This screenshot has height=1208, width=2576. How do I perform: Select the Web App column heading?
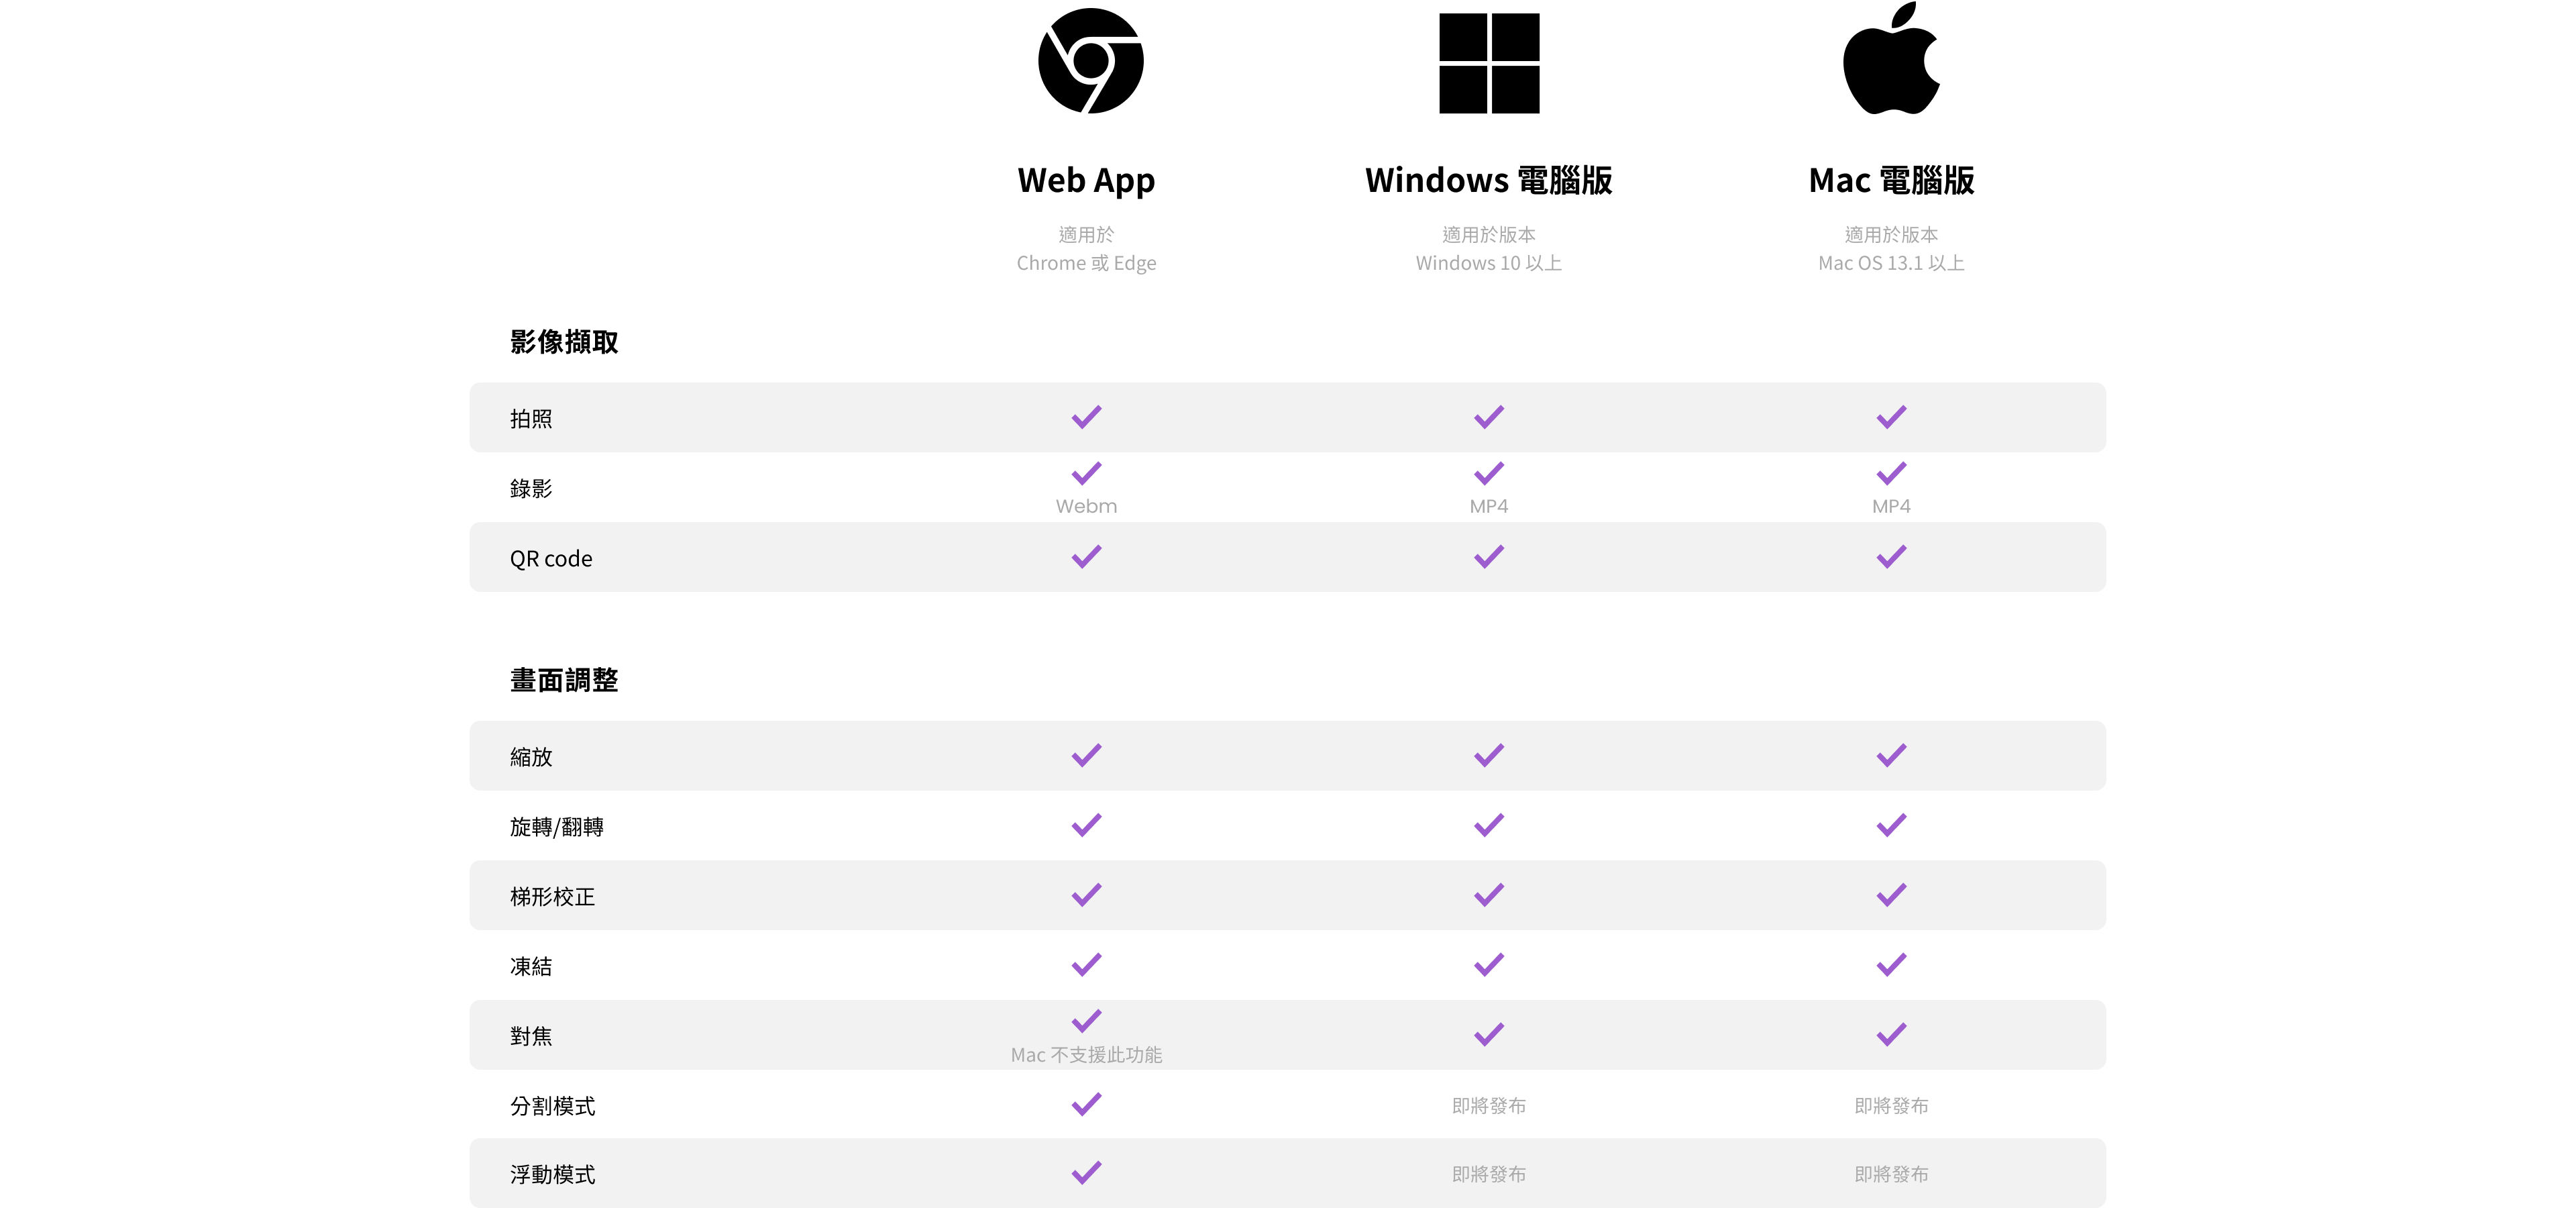pos(1086,181)
